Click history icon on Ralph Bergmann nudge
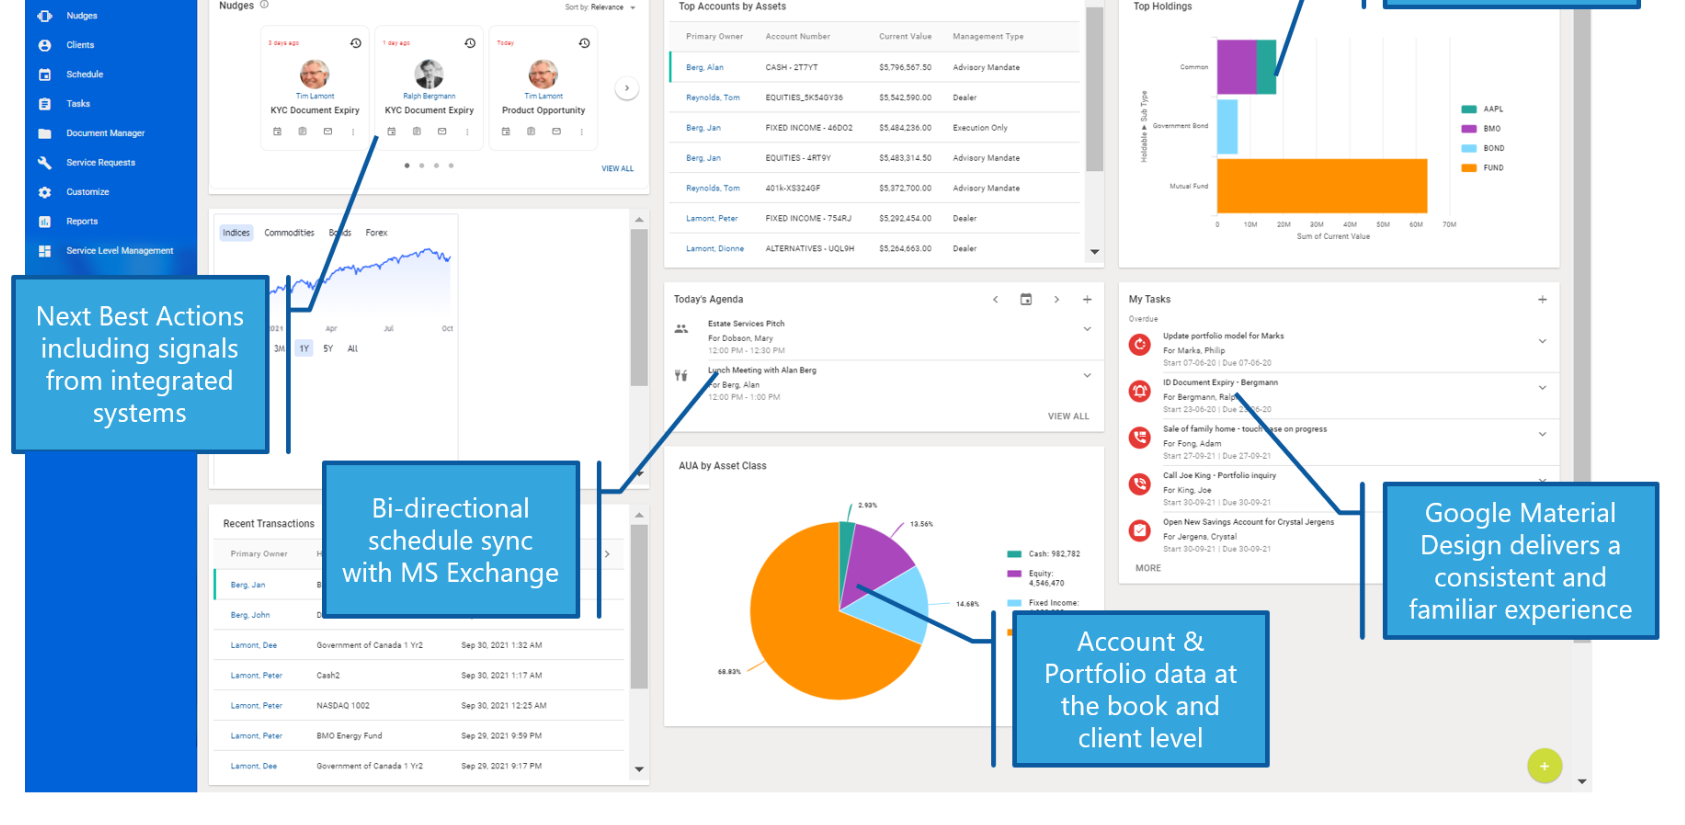This screenshot has width=1685, height=825. (470, 43)
